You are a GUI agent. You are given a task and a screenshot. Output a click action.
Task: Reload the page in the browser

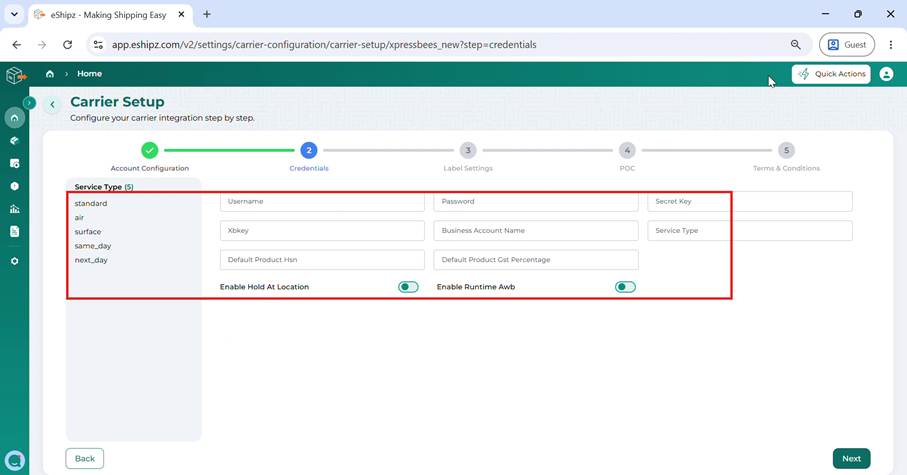tap(68, 45)
